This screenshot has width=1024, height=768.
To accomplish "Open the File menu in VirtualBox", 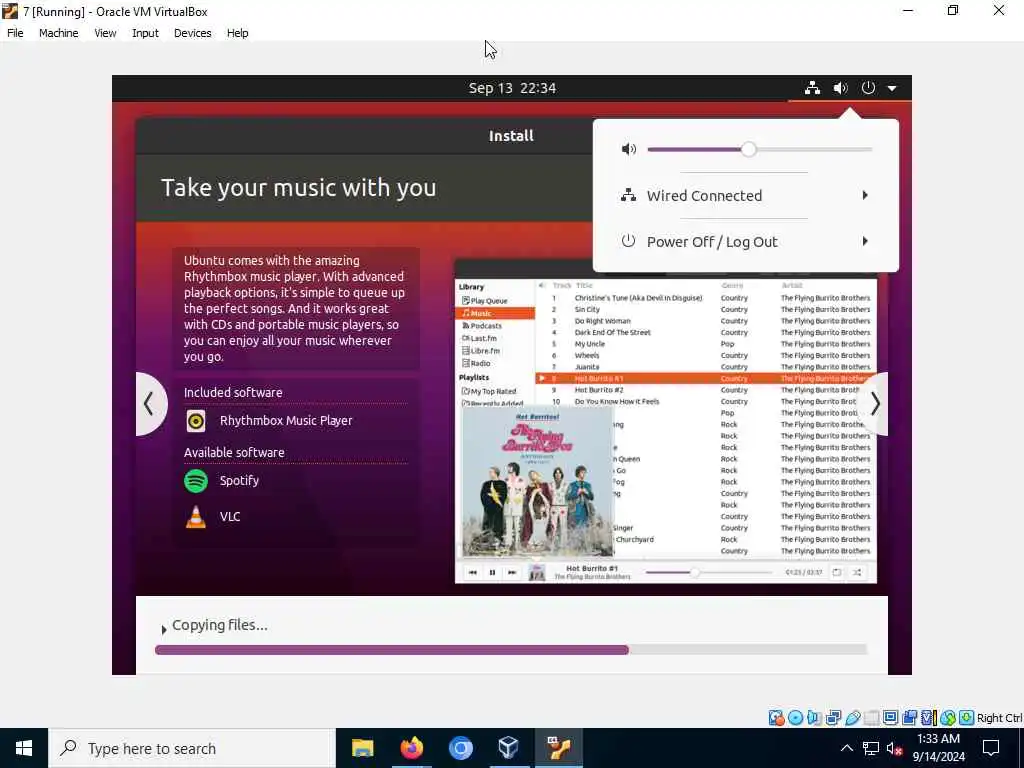I will pyautogui.click(x=15, y=33).
